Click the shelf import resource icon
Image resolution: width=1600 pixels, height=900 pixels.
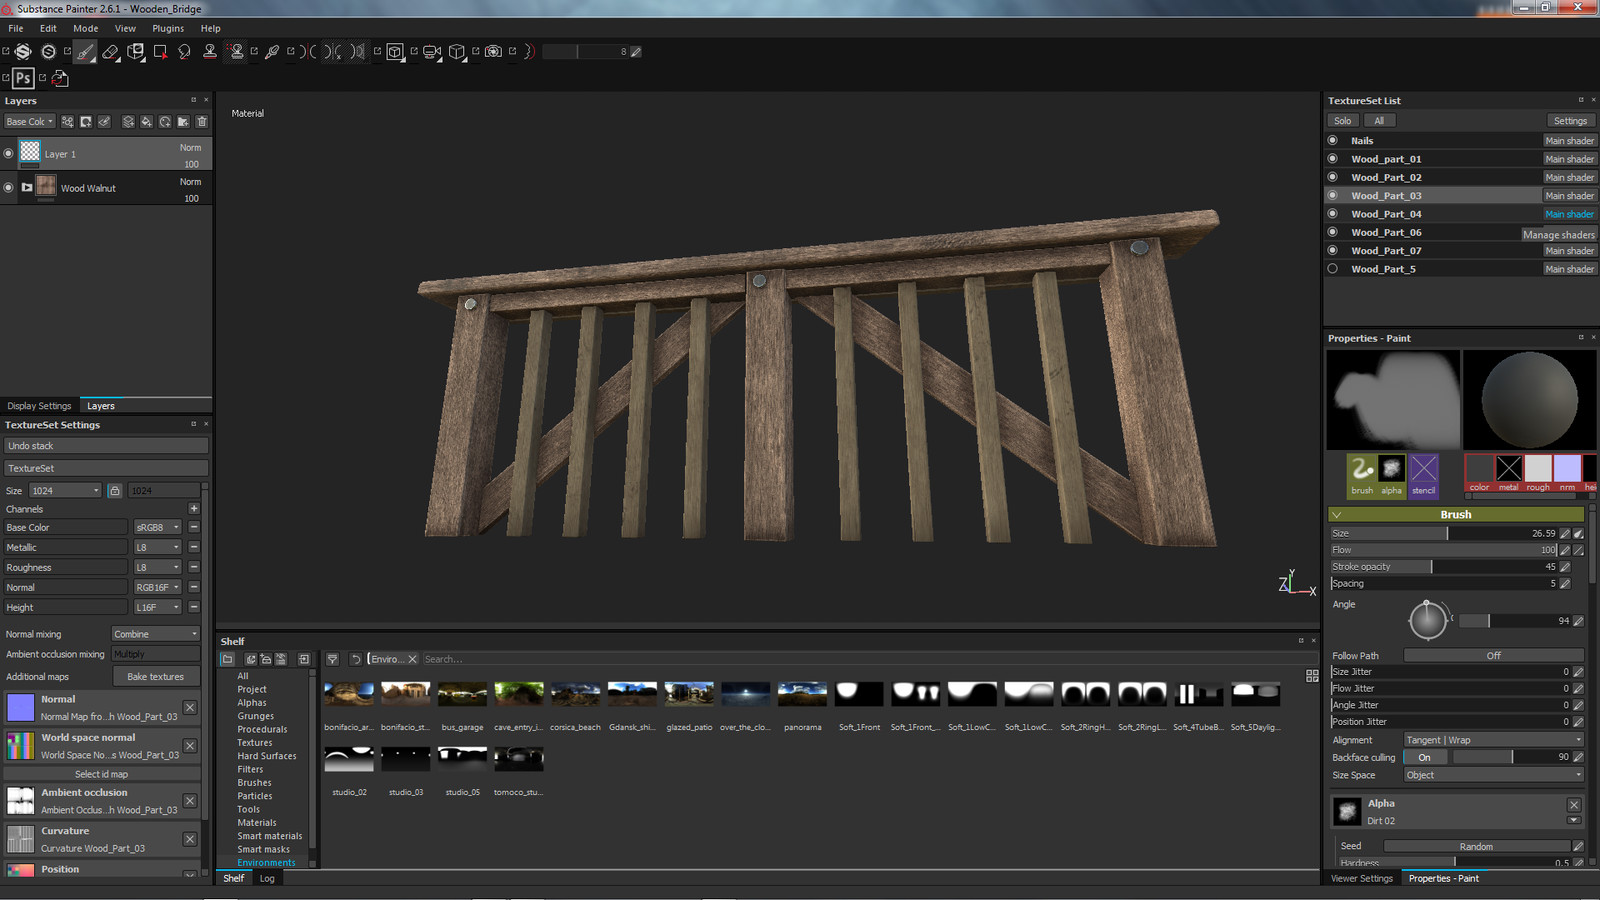pos(304,659)
